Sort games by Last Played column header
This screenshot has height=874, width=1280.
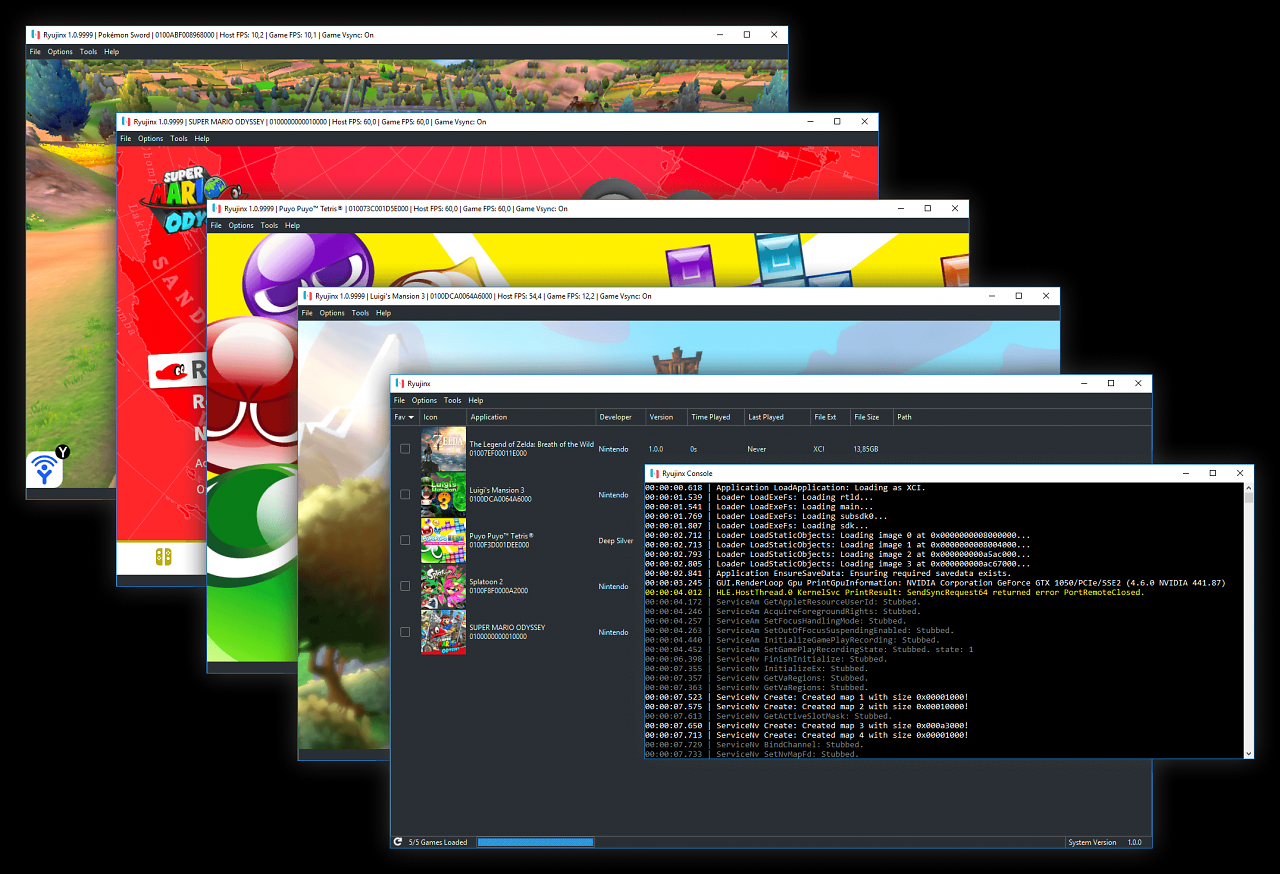[766, 417]
